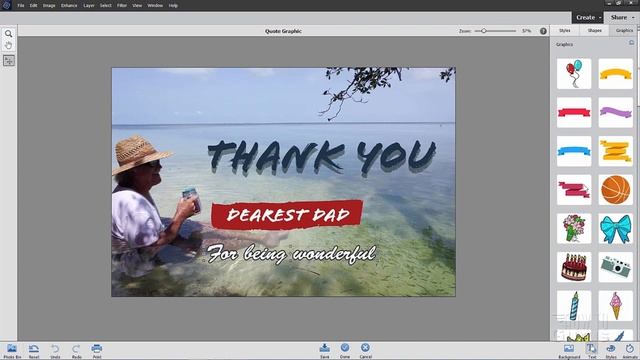This screenshot has width=640, height=360.
Task: Click the Quote Graphic title
Action: [x=283, y=31]
